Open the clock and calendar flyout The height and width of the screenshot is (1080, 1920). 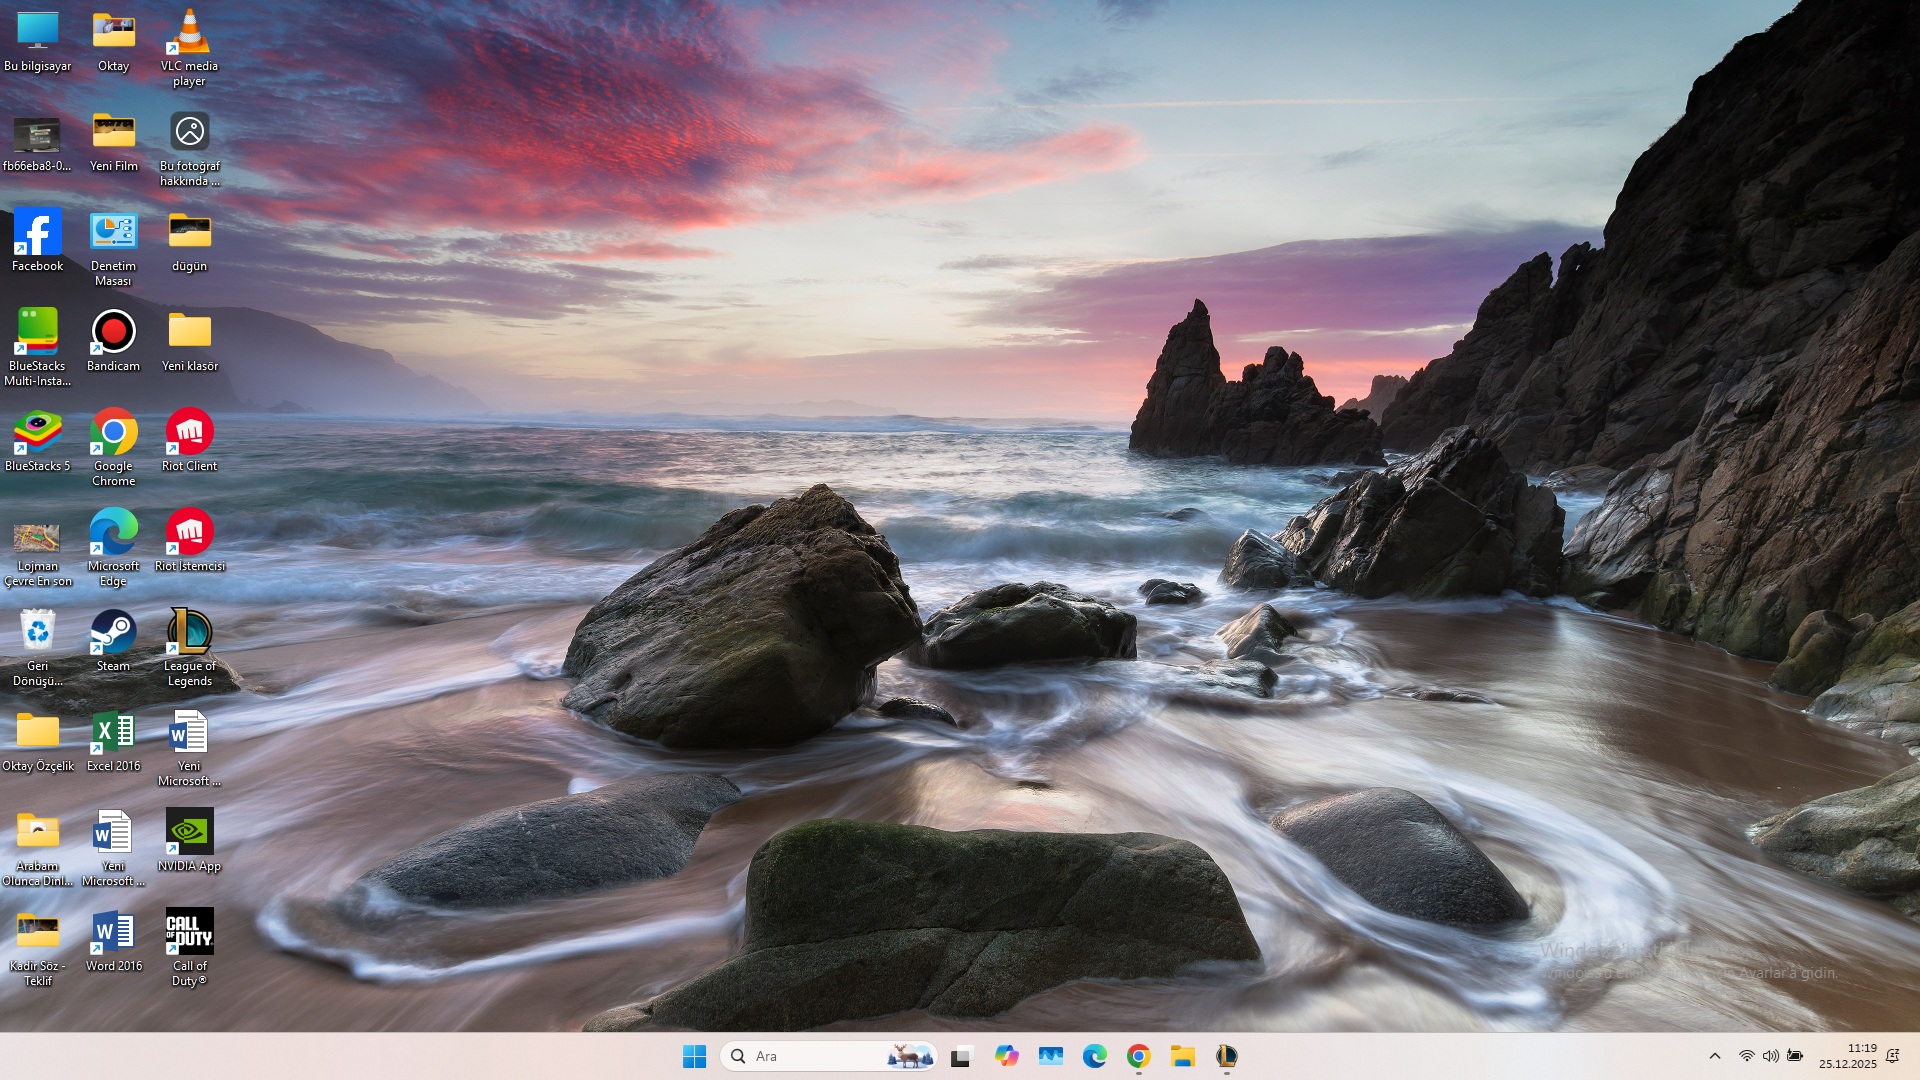pos(1848,1056)
